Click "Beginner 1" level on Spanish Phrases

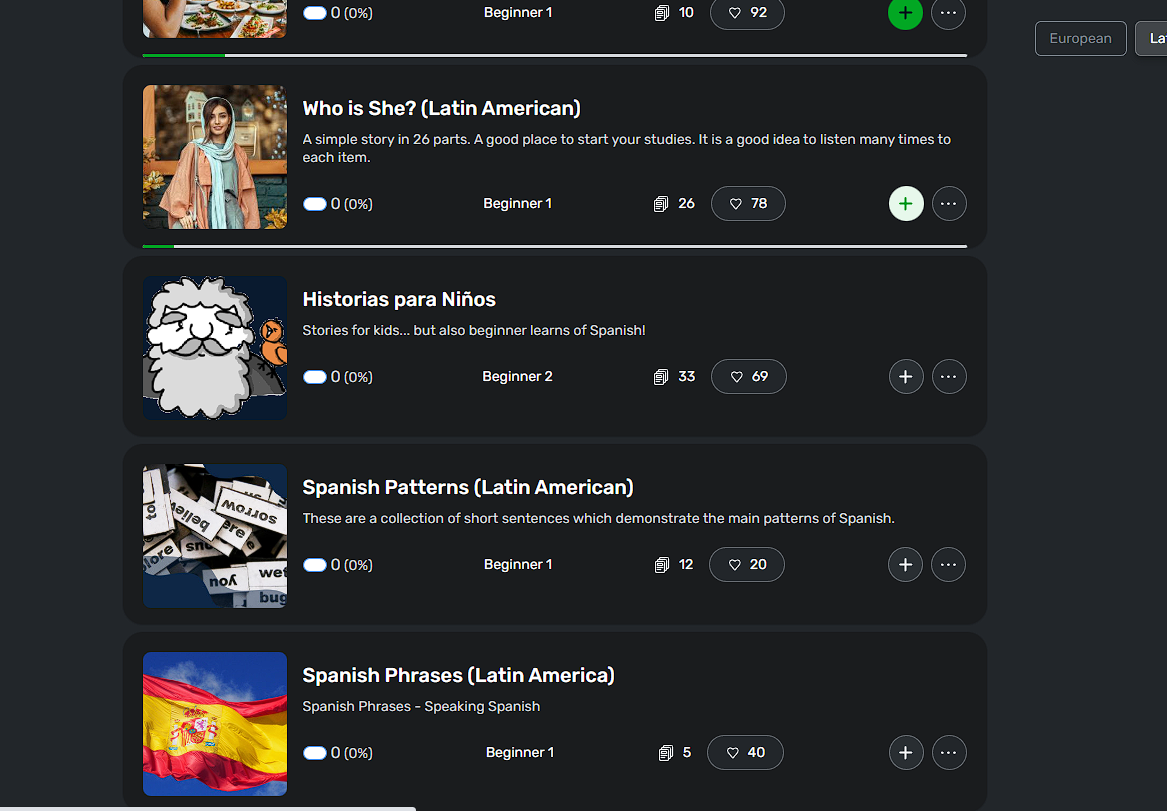coord(520,753)
